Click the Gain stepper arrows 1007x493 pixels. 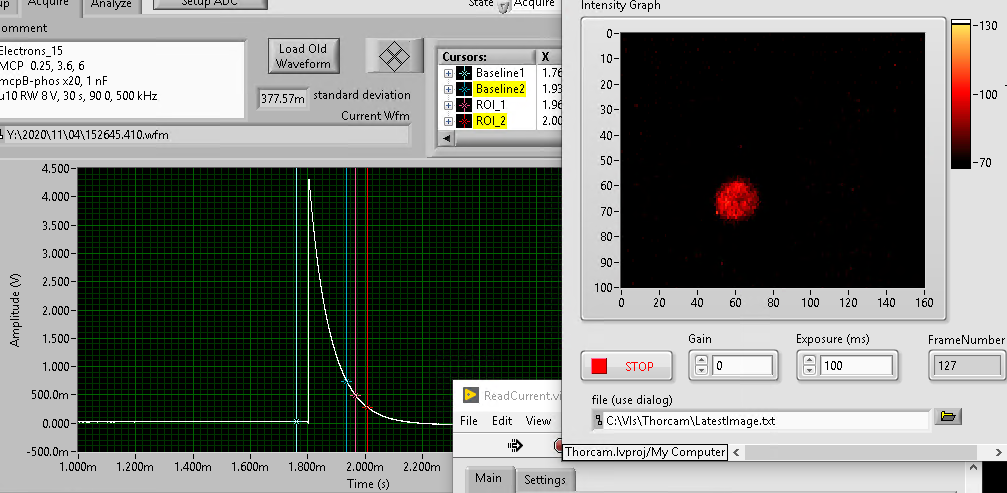click(x=700, y=366)
